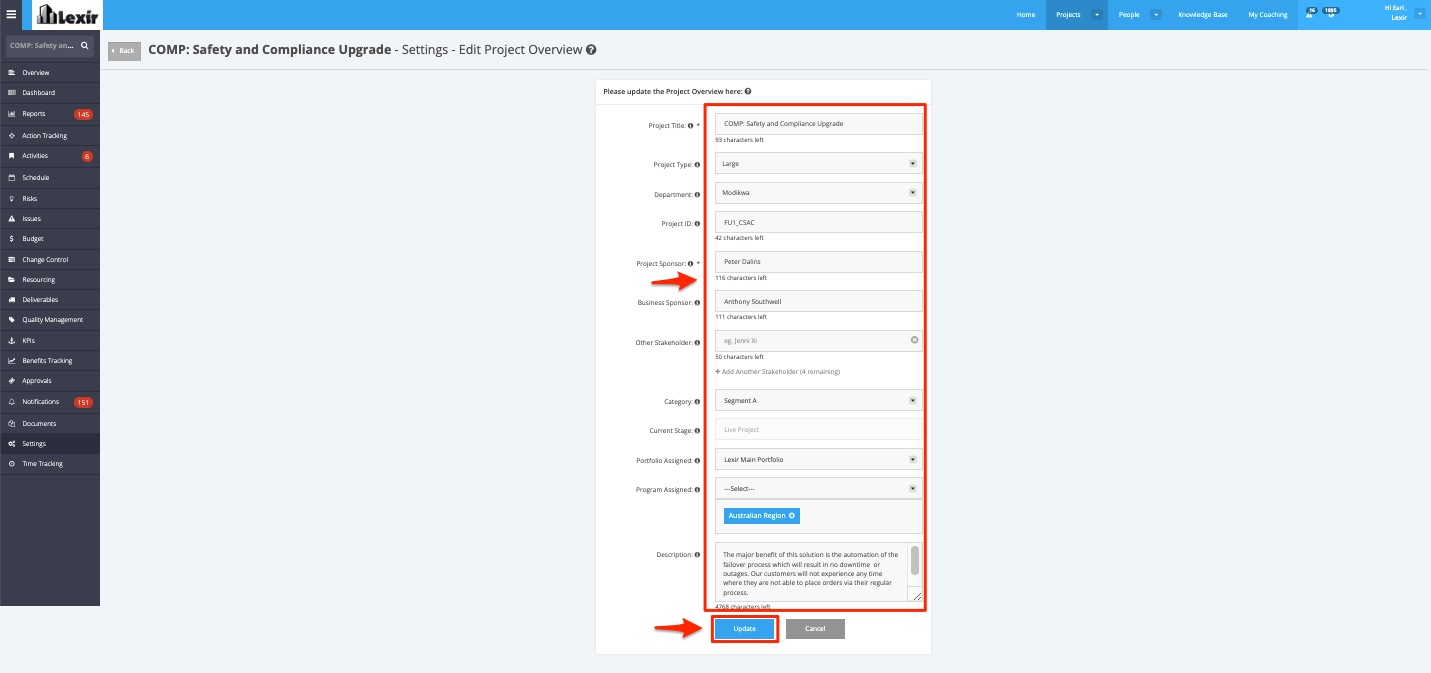Click the Activities 6 badge
Image resolution: width=1431 pixels, height=673 pixels.
tap(87, 157)
